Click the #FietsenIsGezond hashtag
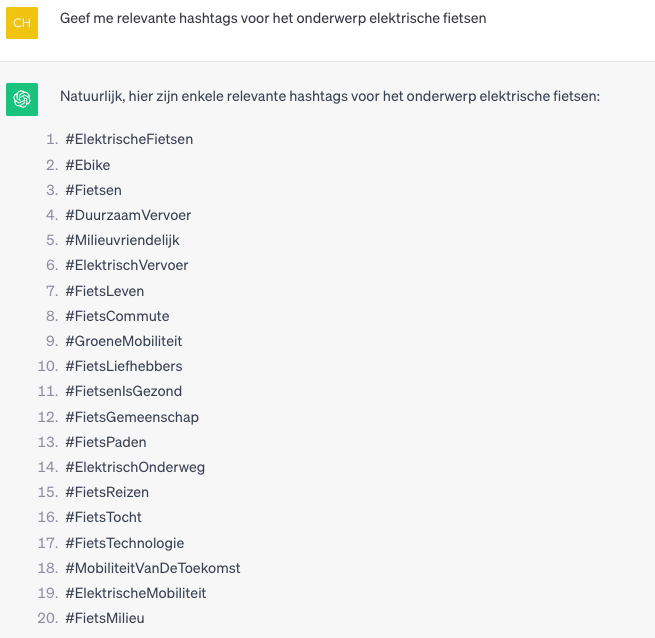Image resolution: width=655 pixels, height=638 pixels. click(124, 391)
